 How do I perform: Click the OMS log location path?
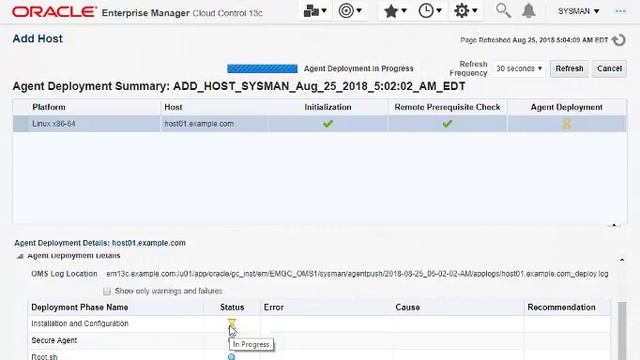pos(357,274)
